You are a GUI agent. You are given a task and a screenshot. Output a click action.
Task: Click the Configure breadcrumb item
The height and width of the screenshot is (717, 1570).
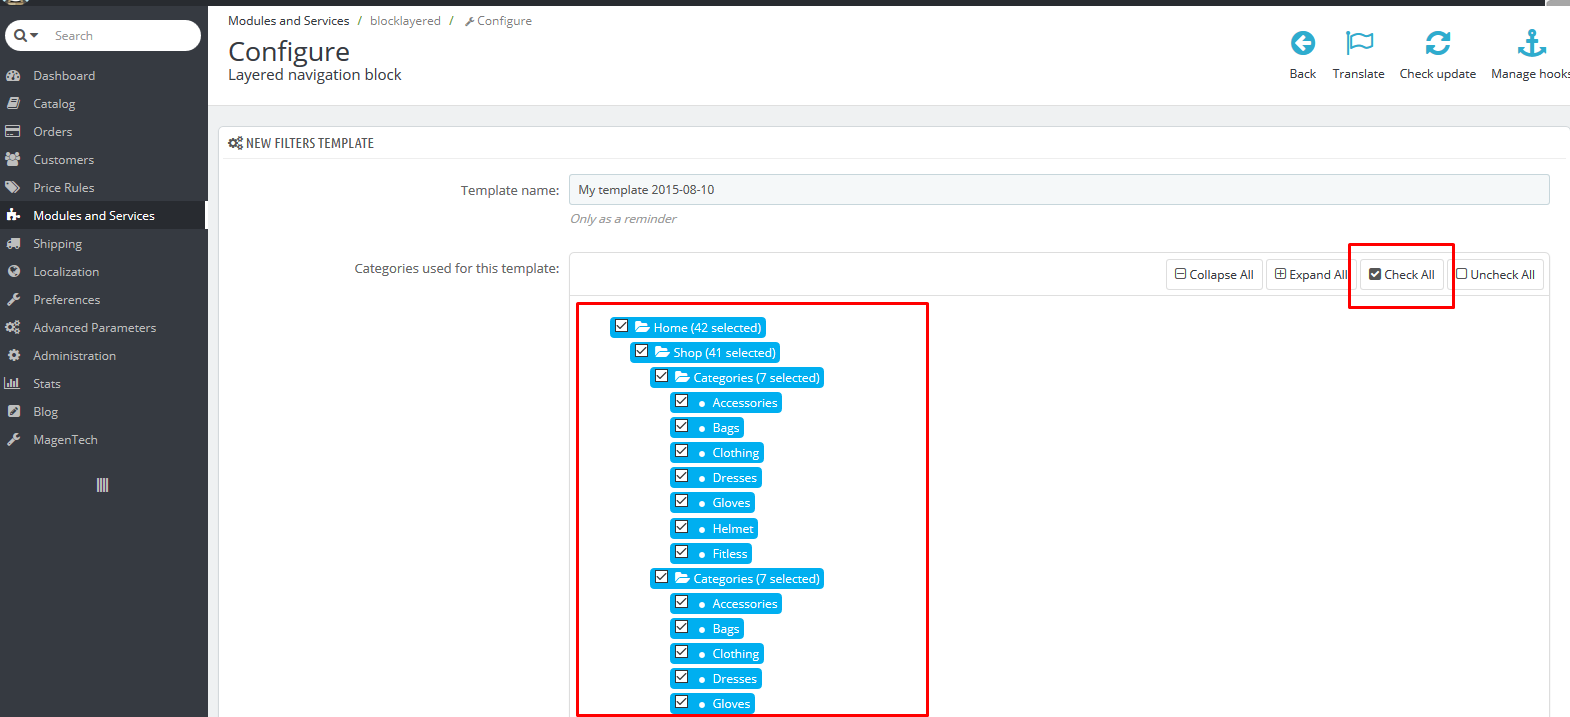coord(498,21)
